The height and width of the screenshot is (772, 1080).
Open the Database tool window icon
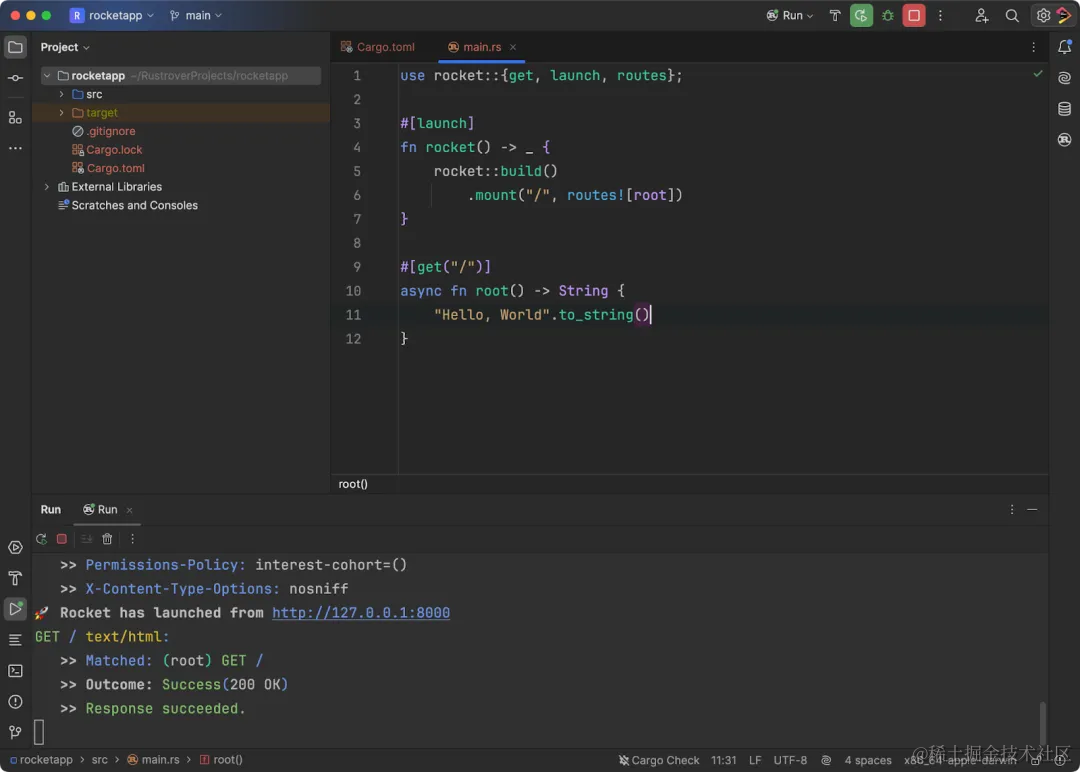pyautogui.click(x=1064, y=109)
